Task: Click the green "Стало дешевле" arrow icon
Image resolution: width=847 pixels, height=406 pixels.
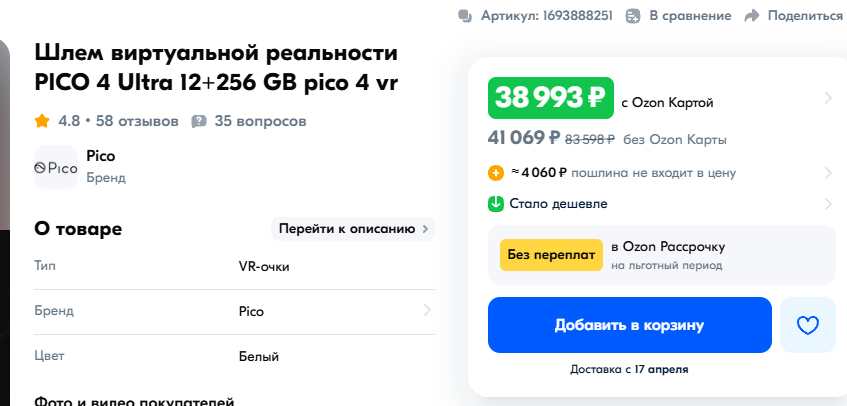Action: point(496,204)
